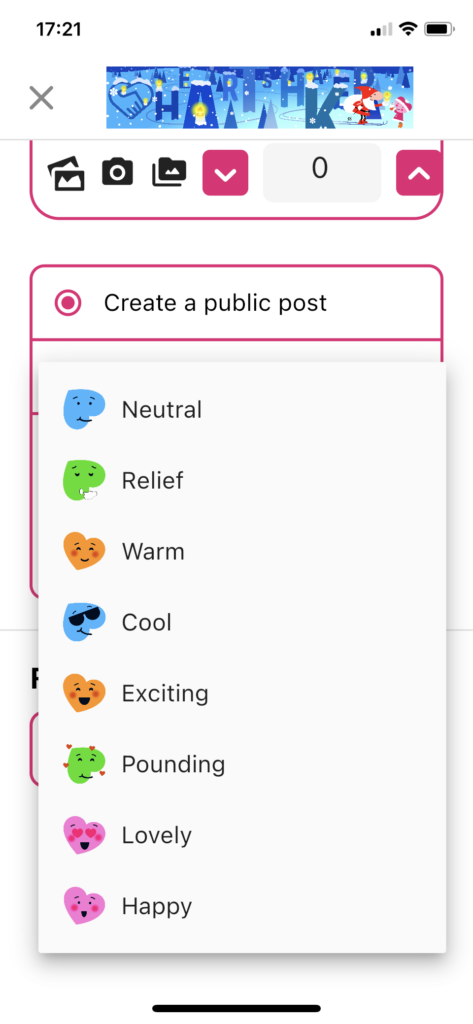Select the Cool text label option

146,622
